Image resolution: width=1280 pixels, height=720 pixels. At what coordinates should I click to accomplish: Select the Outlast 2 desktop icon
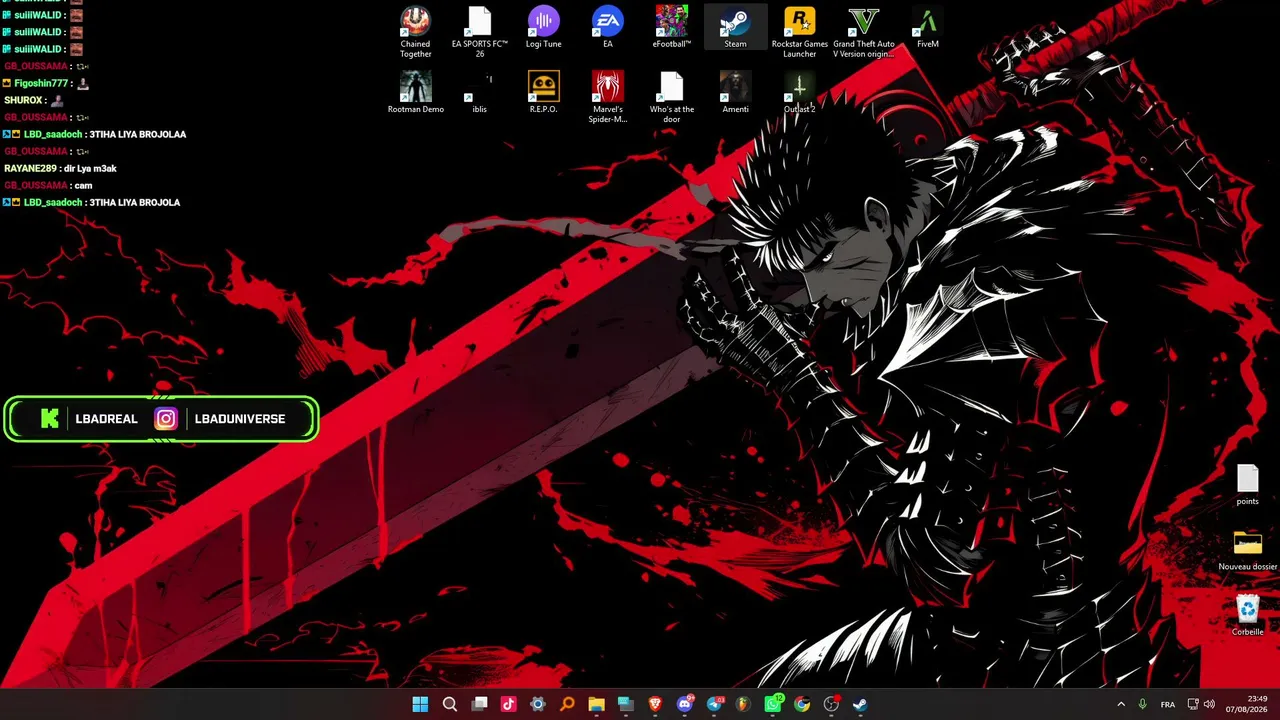(x=800, y=93)
